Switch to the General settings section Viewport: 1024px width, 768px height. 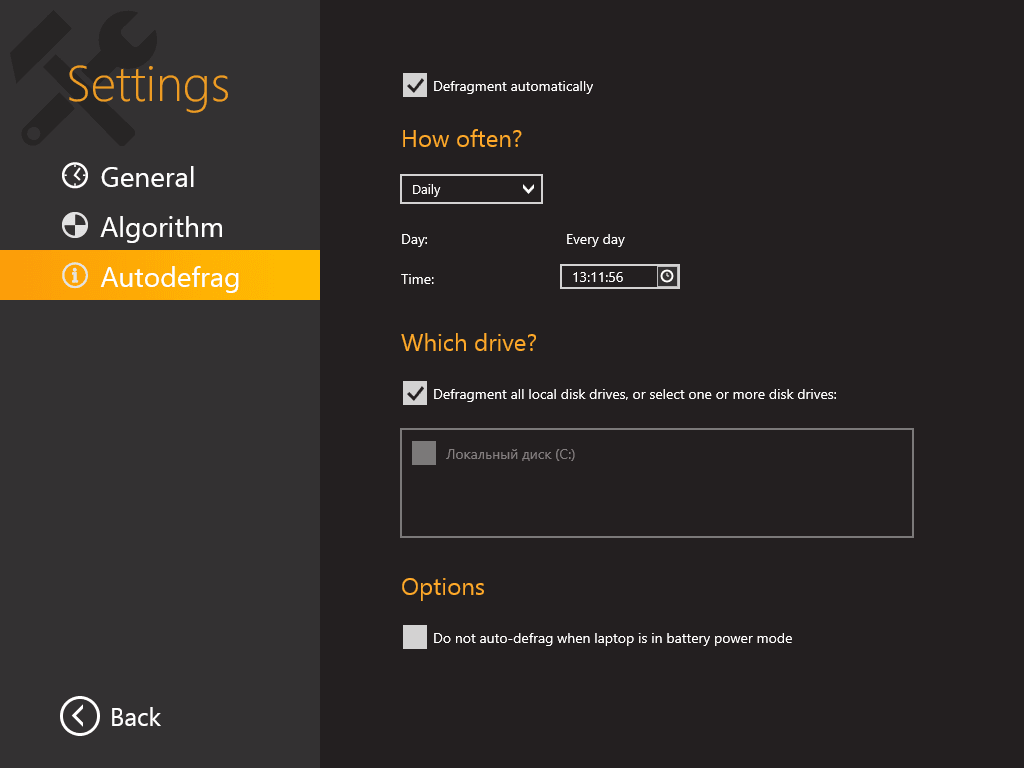(148, 177)
